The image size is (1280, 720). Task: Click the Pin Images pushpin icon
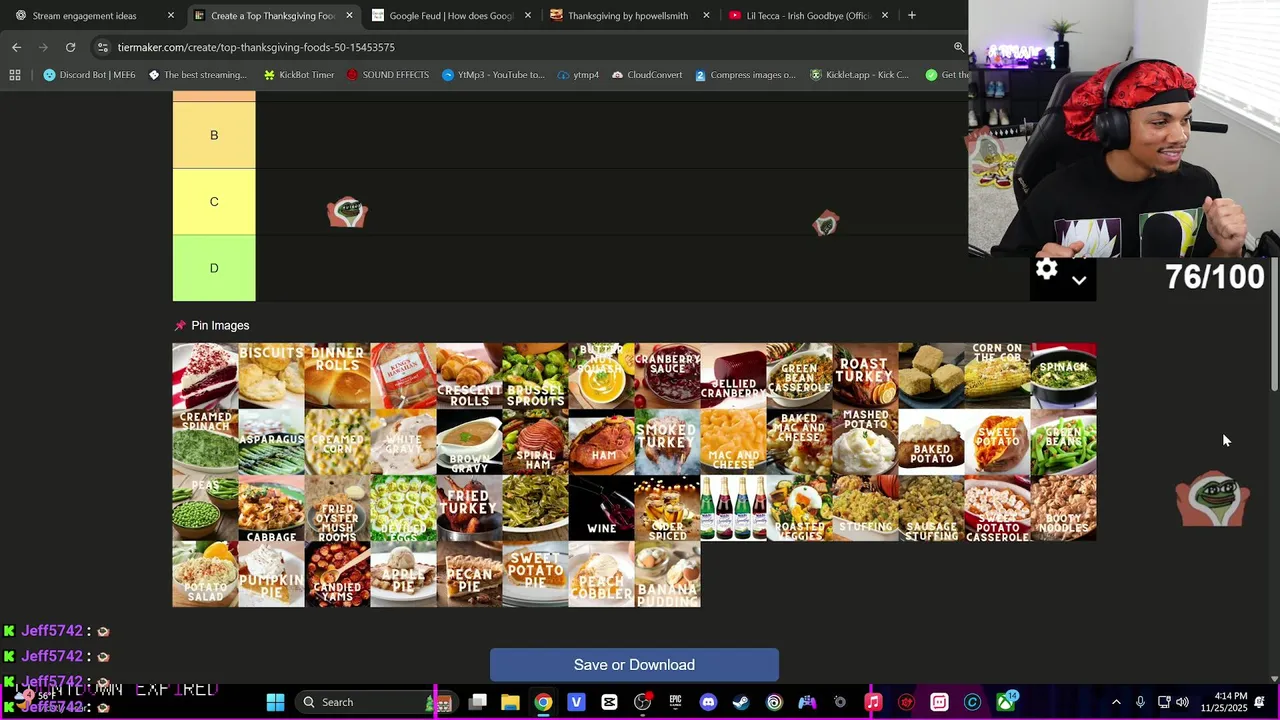click(x=180, y=326)
